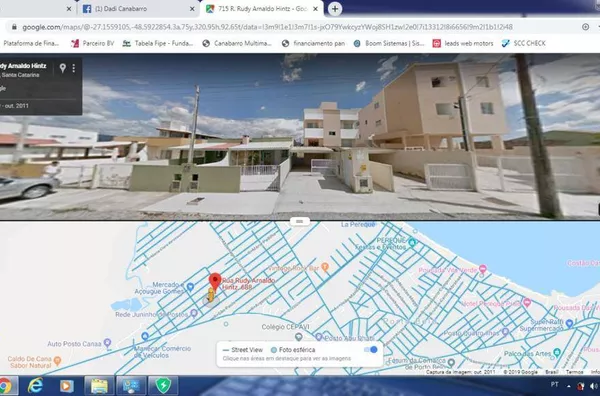The width and height of the screenshot is (600, 396).
Task: Click the Posto Abu Dhabi marker
Action: coord(319,337)
